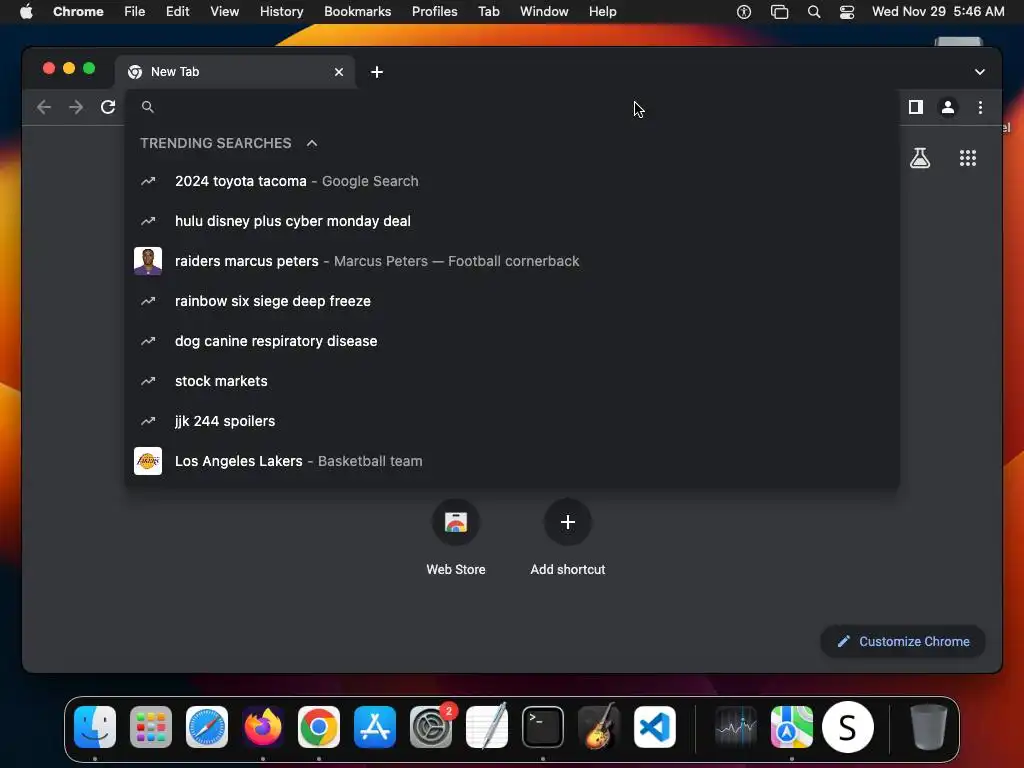The height and width of the screenshot is (768, 1024).
Task: Open the profile avatar icon
Action: coord(948,107)
